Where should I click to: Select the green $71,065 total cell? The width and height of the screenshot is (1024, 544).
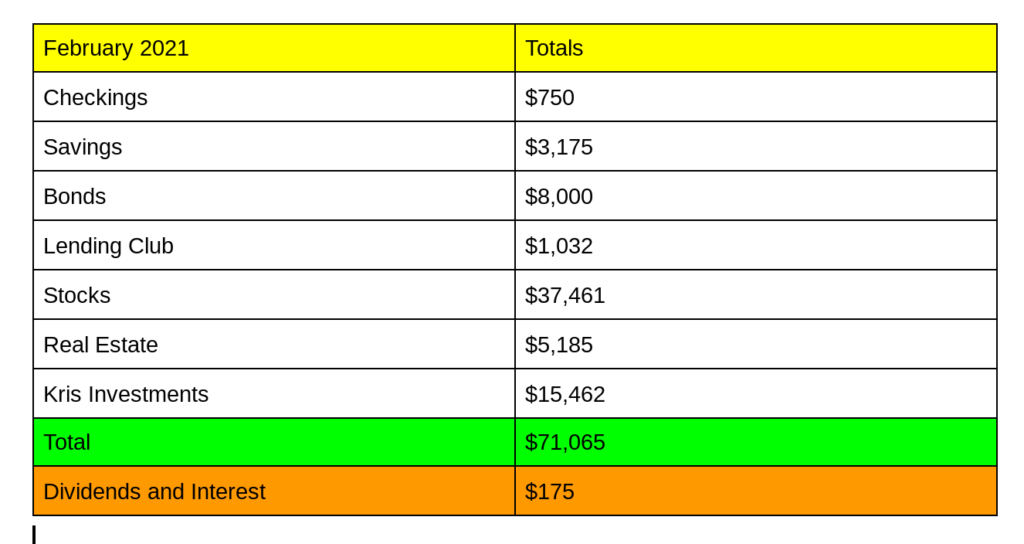(565, 442)
